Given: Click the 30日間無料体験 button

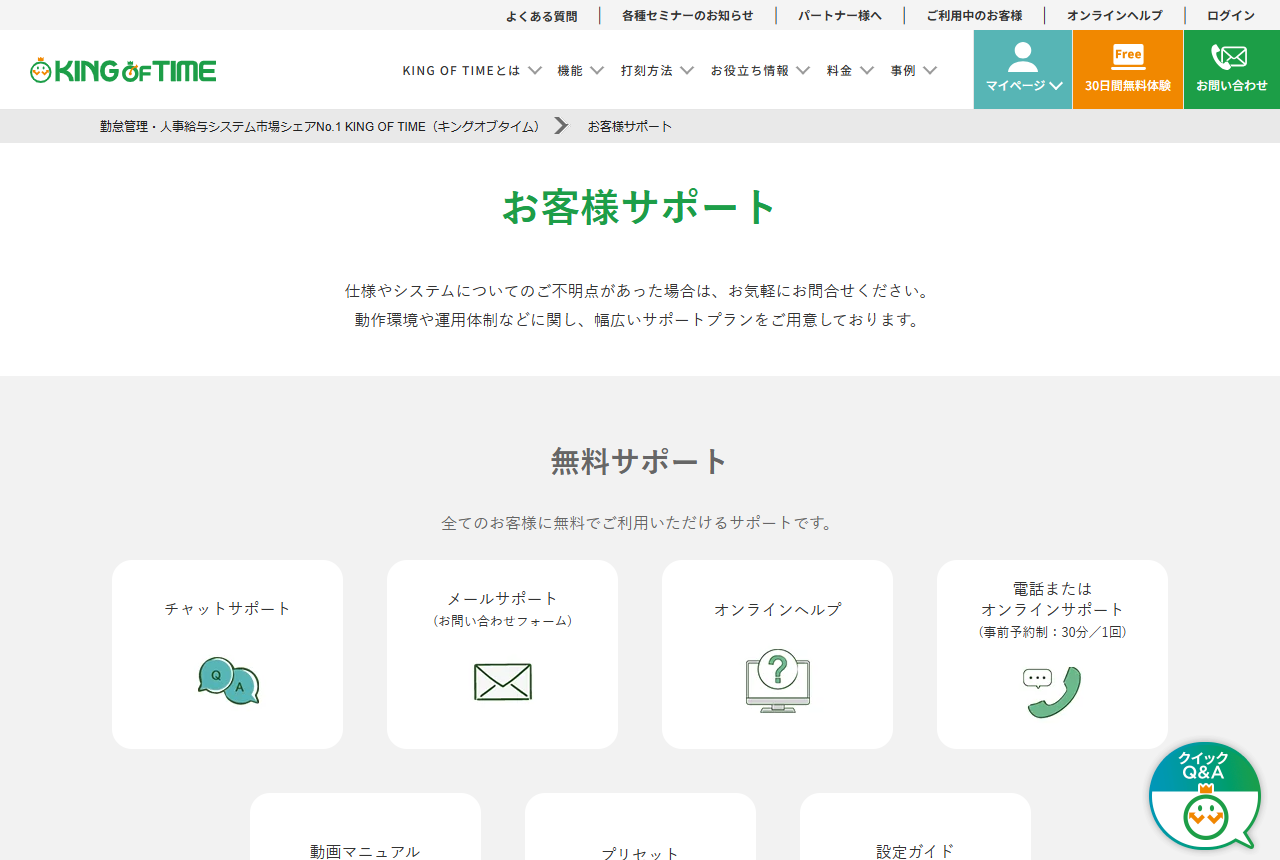Looking at the screenshot, I should point(1128,70).
